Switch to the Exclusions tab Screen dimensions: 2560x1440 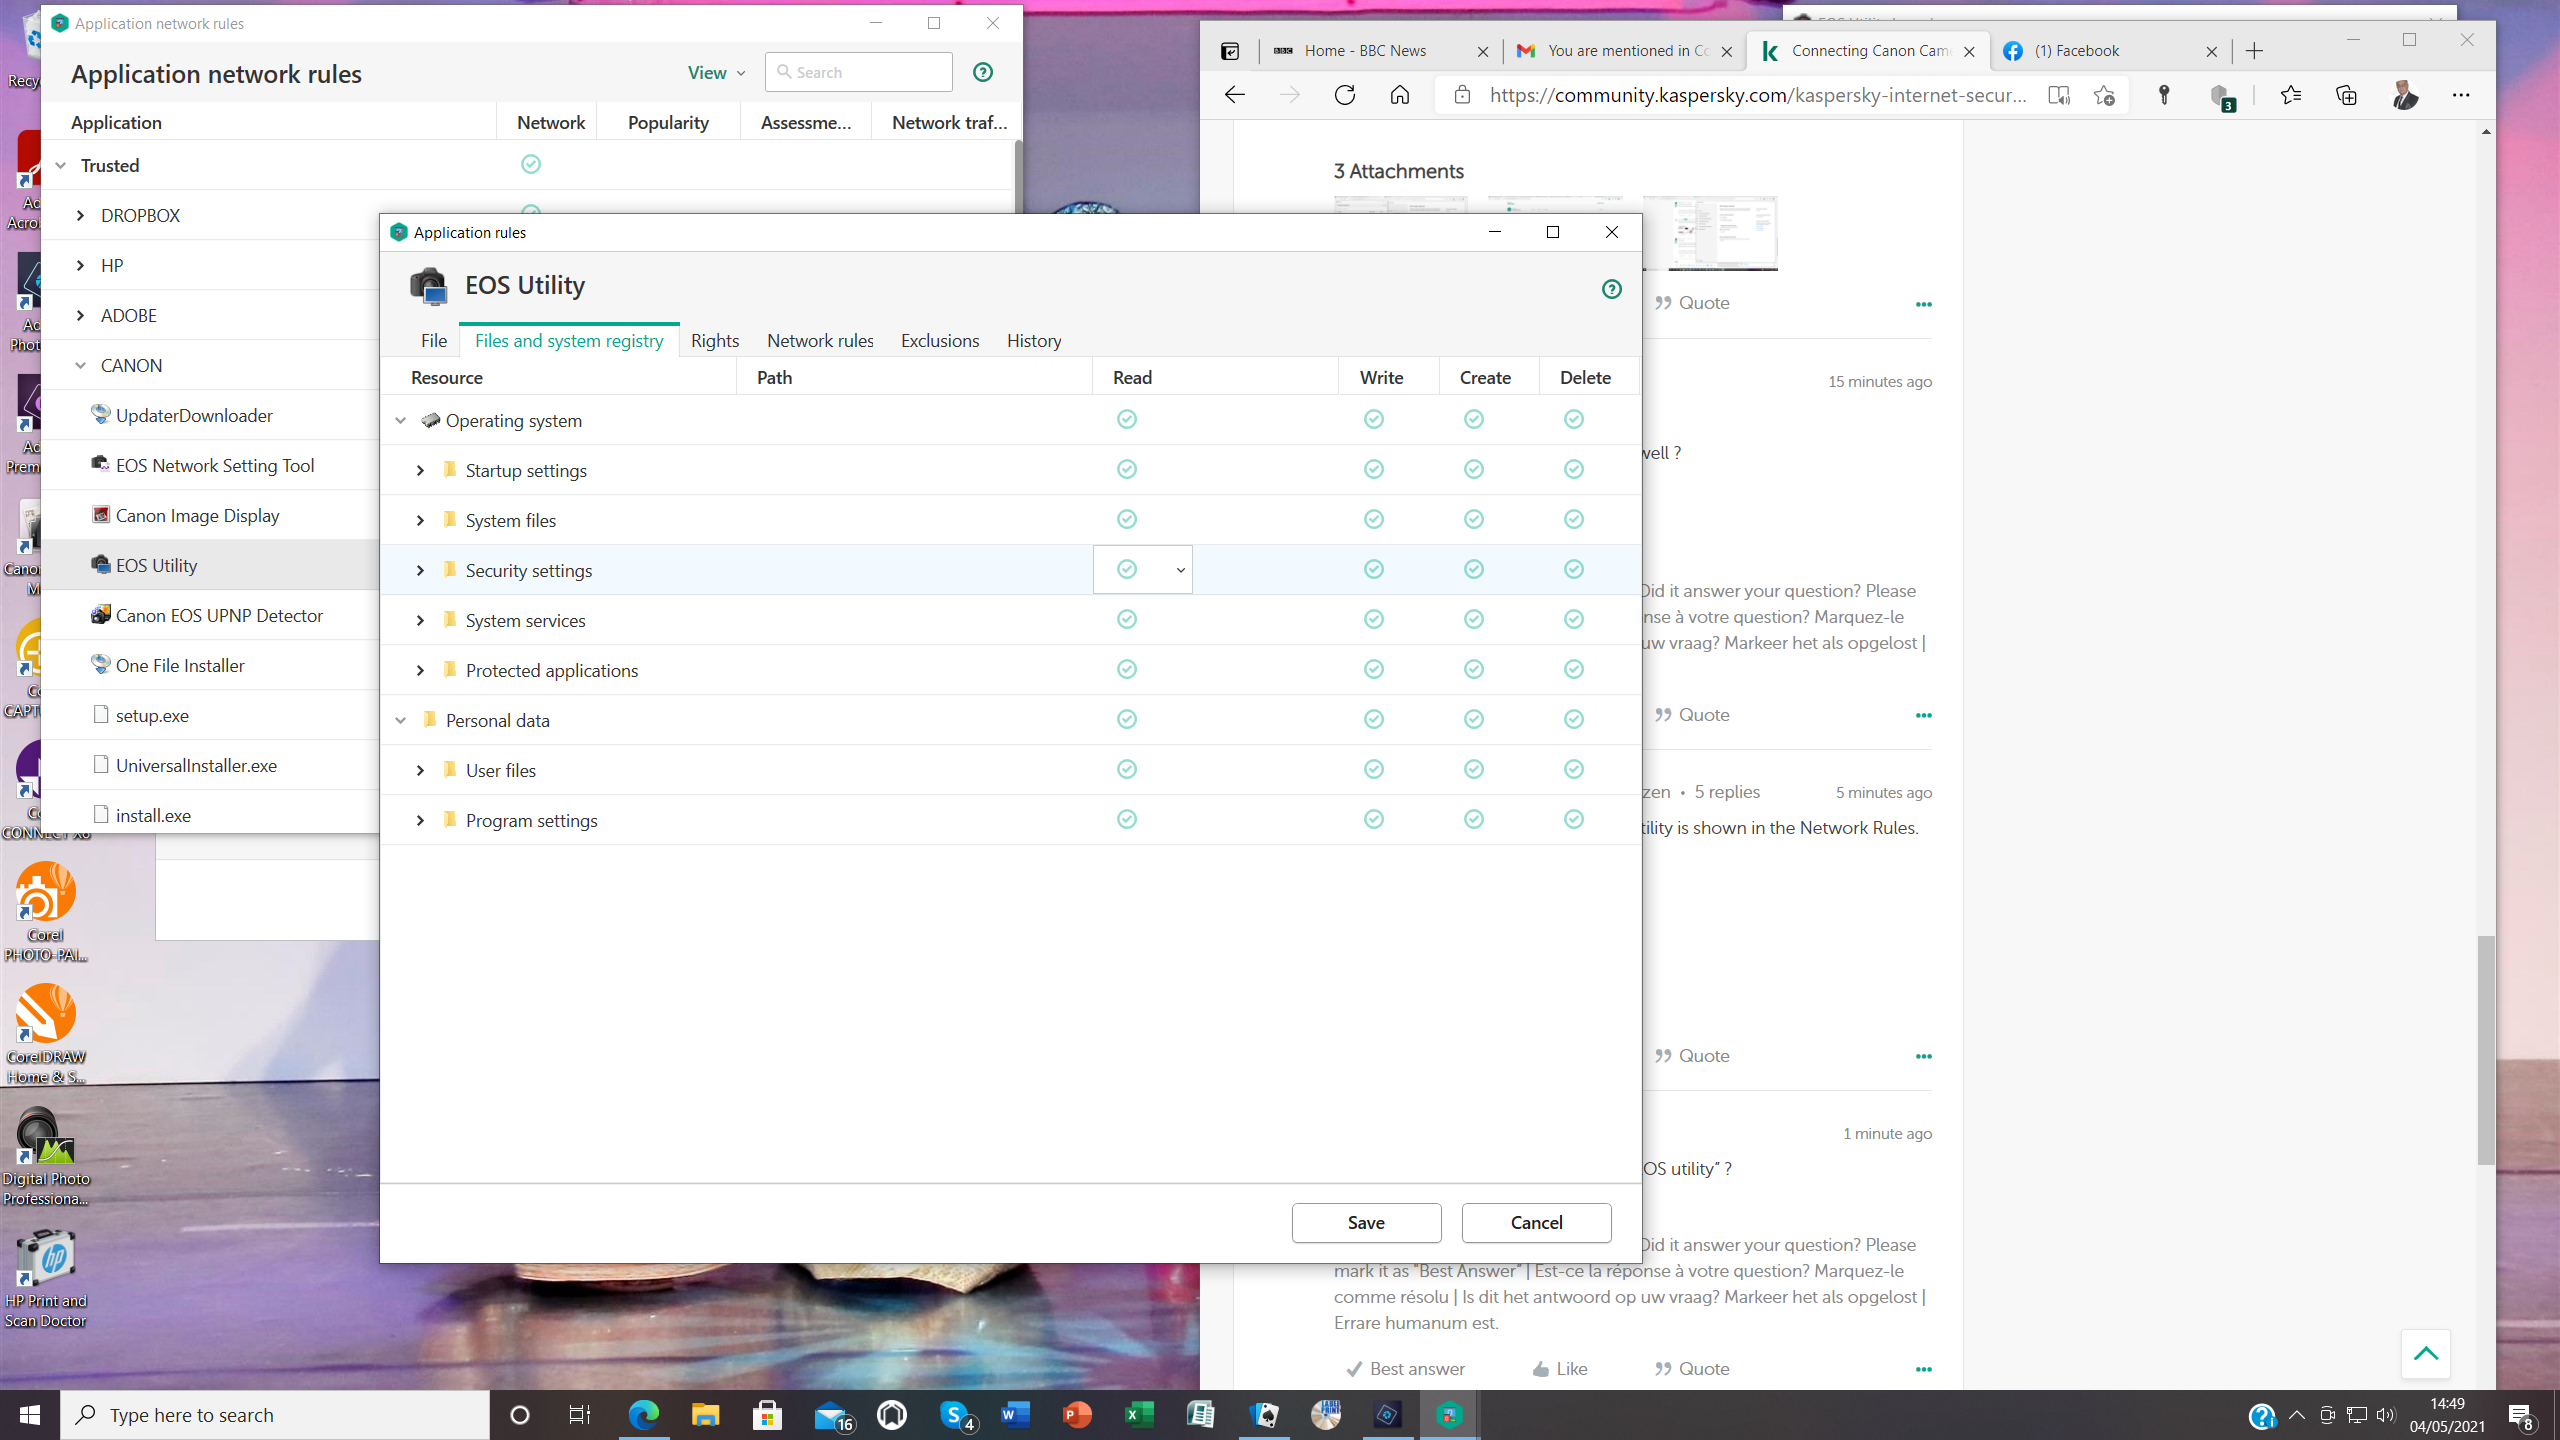pyautogui.click(x=939, y=341)
